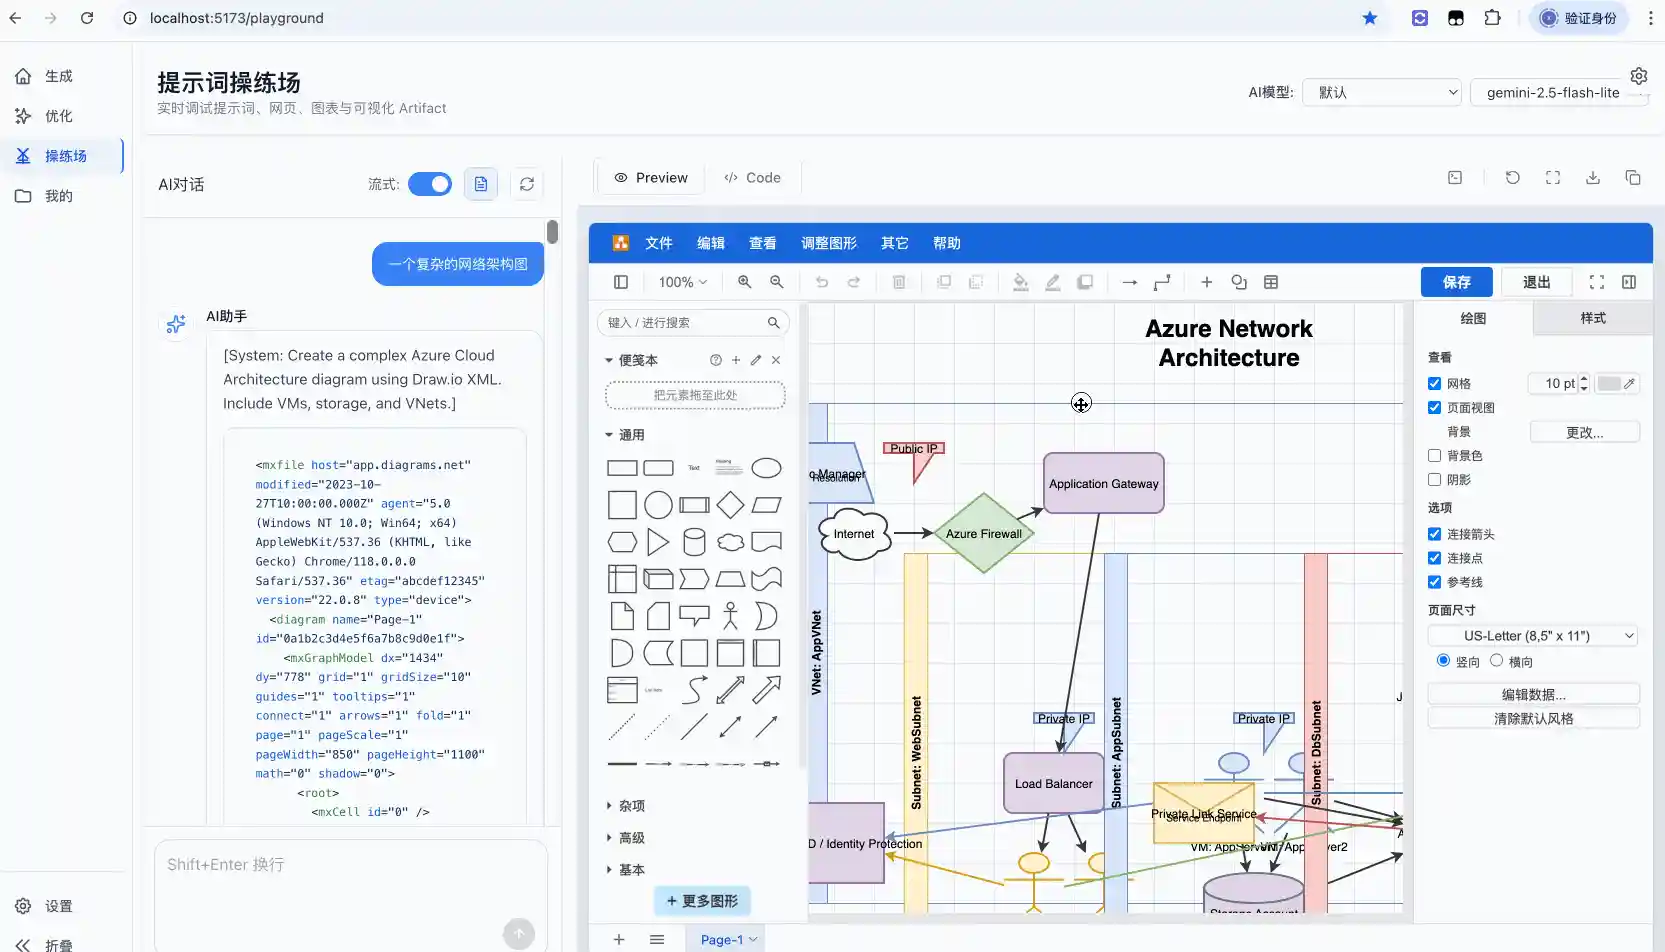Uncheck the 参考线 guides checkbox
The height and width of the screenshot is (952, 1665).
point(1435,582)
